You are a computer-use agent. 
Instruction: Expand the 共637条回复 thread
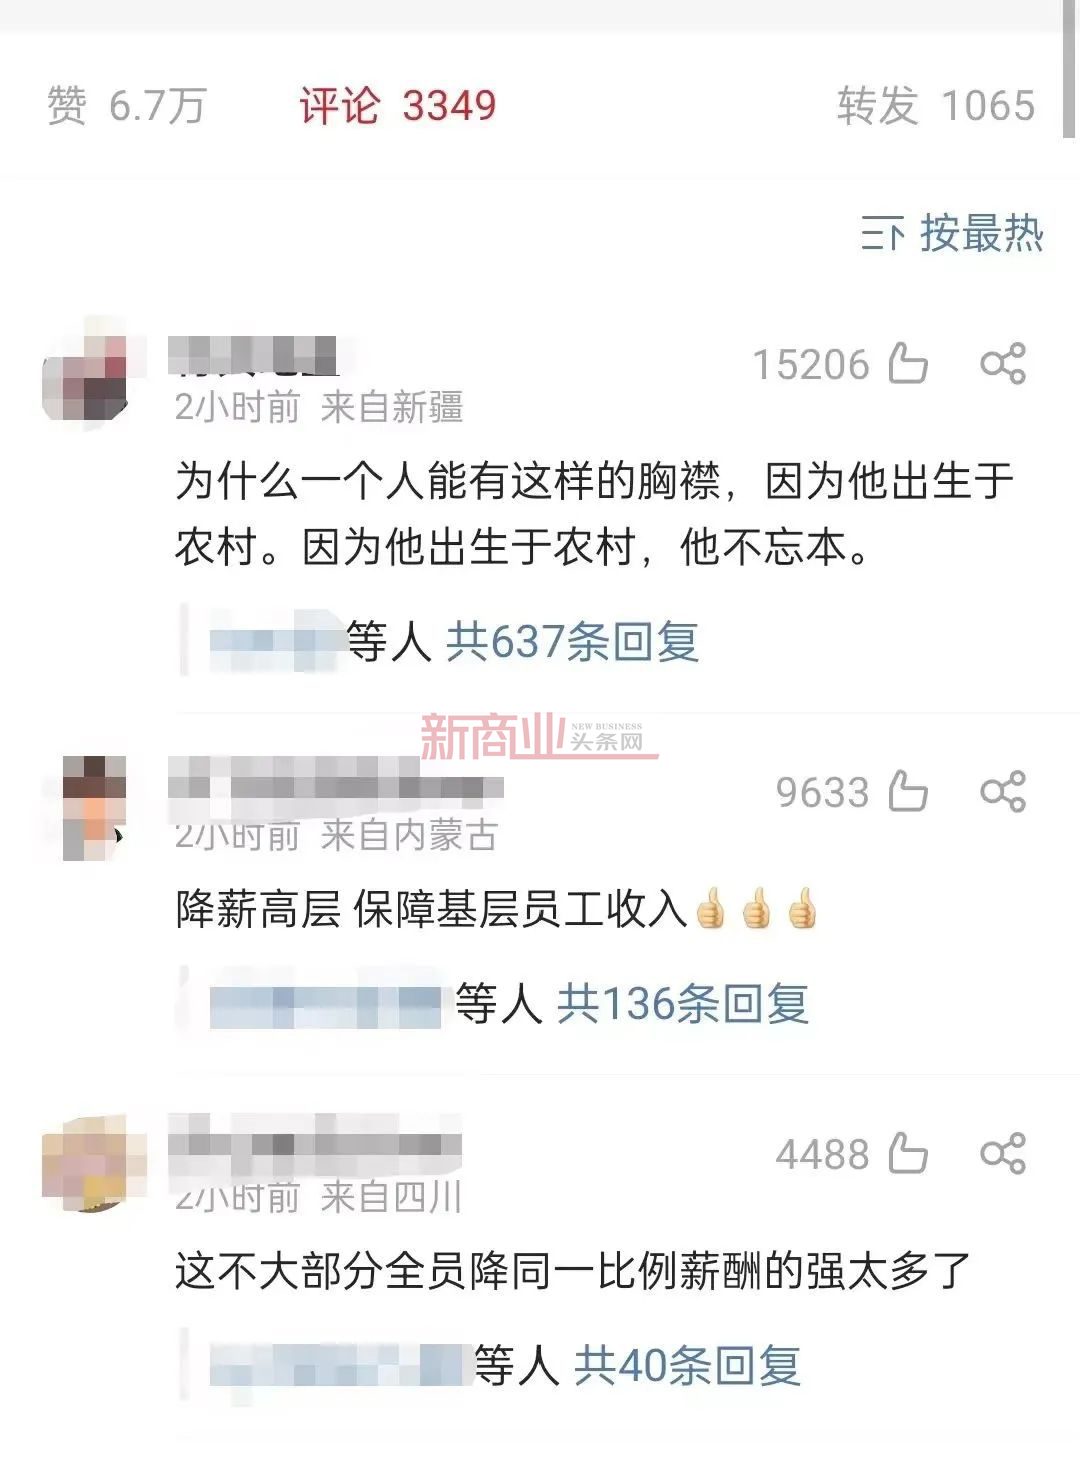(x=572, y=641)
